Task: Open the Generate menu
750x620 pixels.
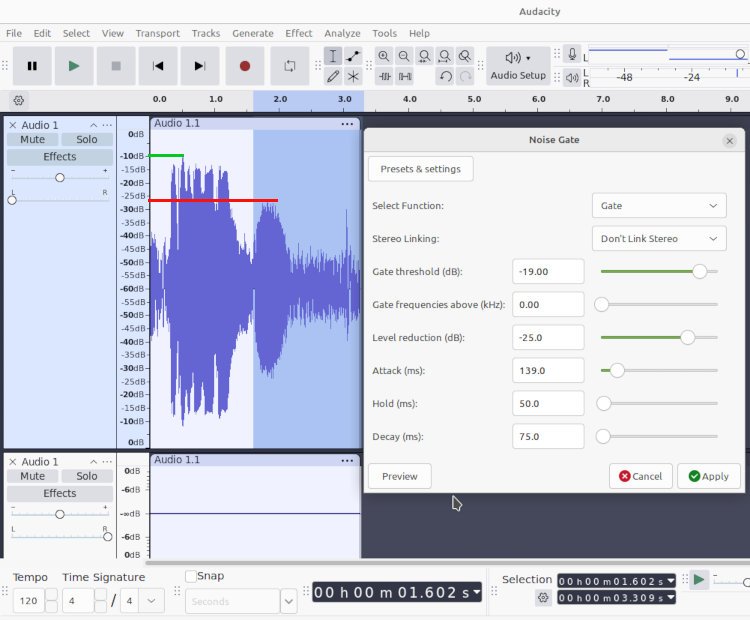Action: (x=253, y=33)
